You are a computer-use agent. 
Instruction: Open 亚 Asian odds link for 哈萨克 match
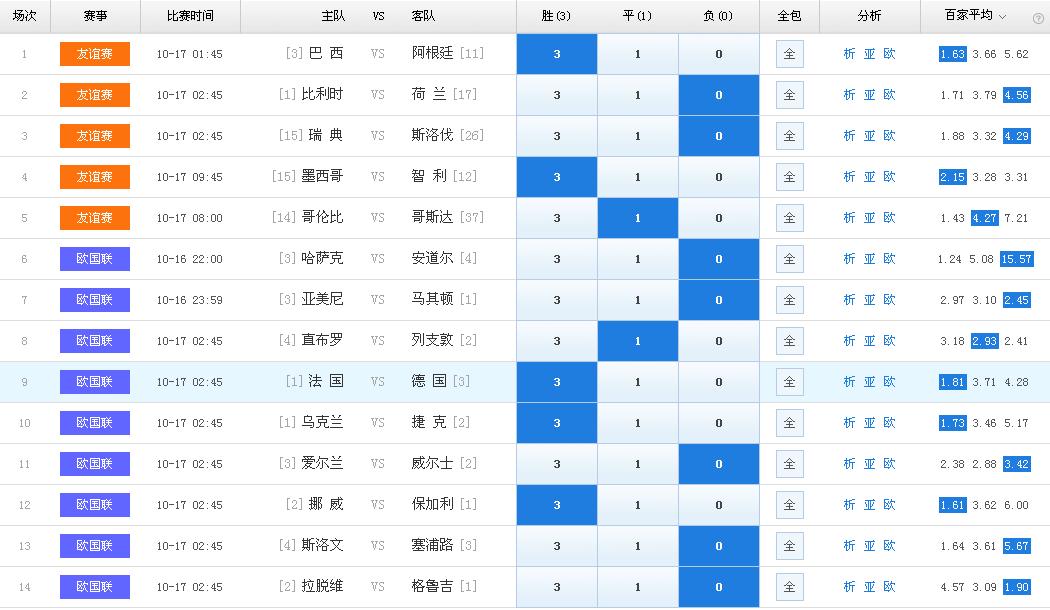869,259
